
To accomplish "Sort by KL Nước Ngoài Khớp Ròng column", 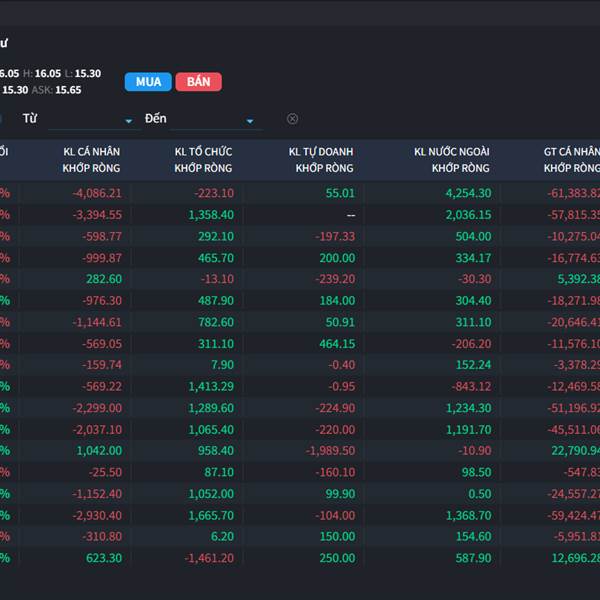I will pos(452,160).
